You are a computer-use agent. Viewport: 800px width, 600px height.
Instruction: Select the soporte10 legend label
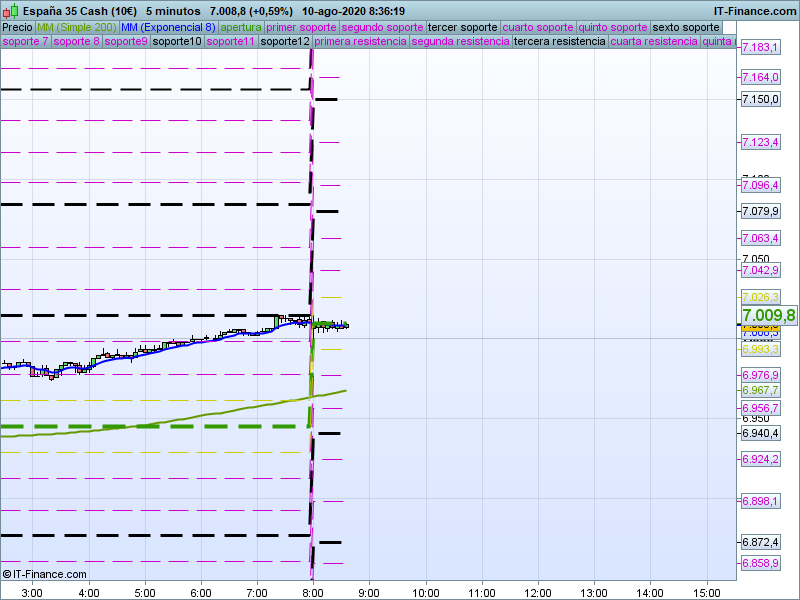coord(177,42)
